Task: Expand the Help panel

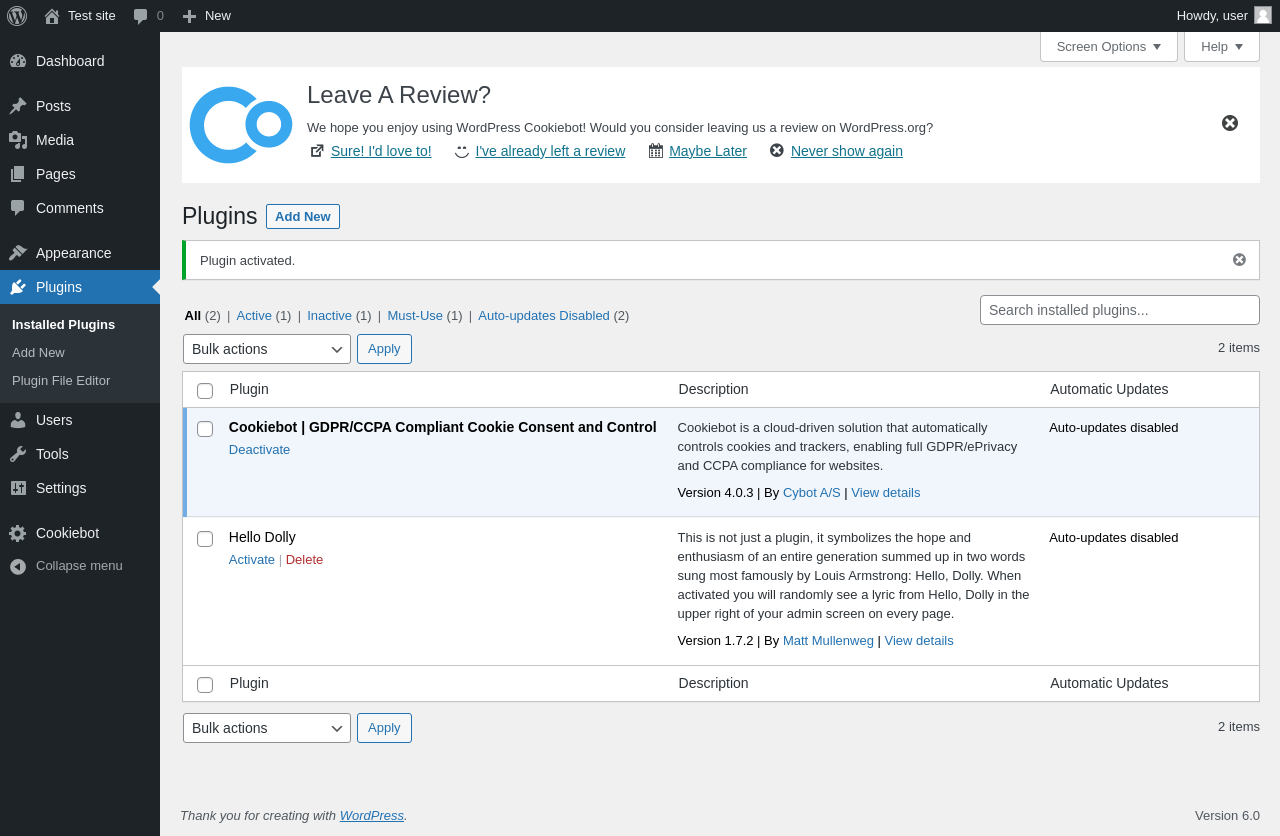Action: coord(1222,46)
